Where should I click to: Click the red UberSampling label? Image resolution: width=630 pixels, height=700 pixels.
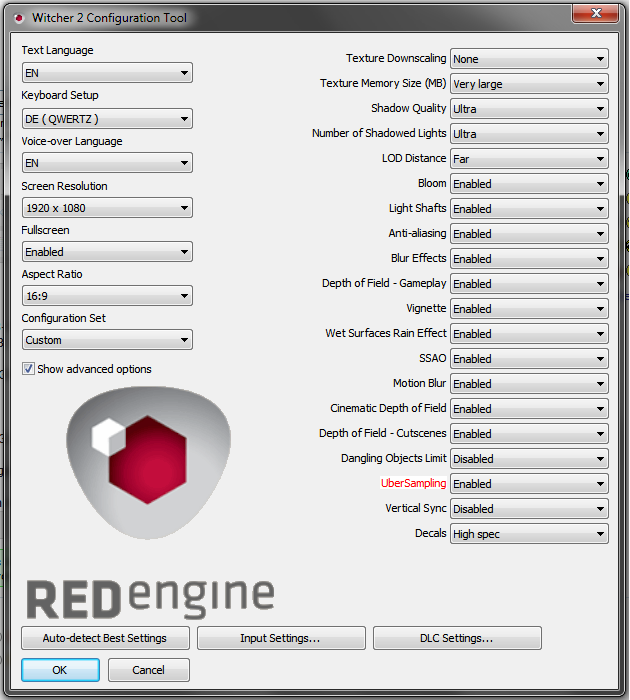tap(413, 483)
